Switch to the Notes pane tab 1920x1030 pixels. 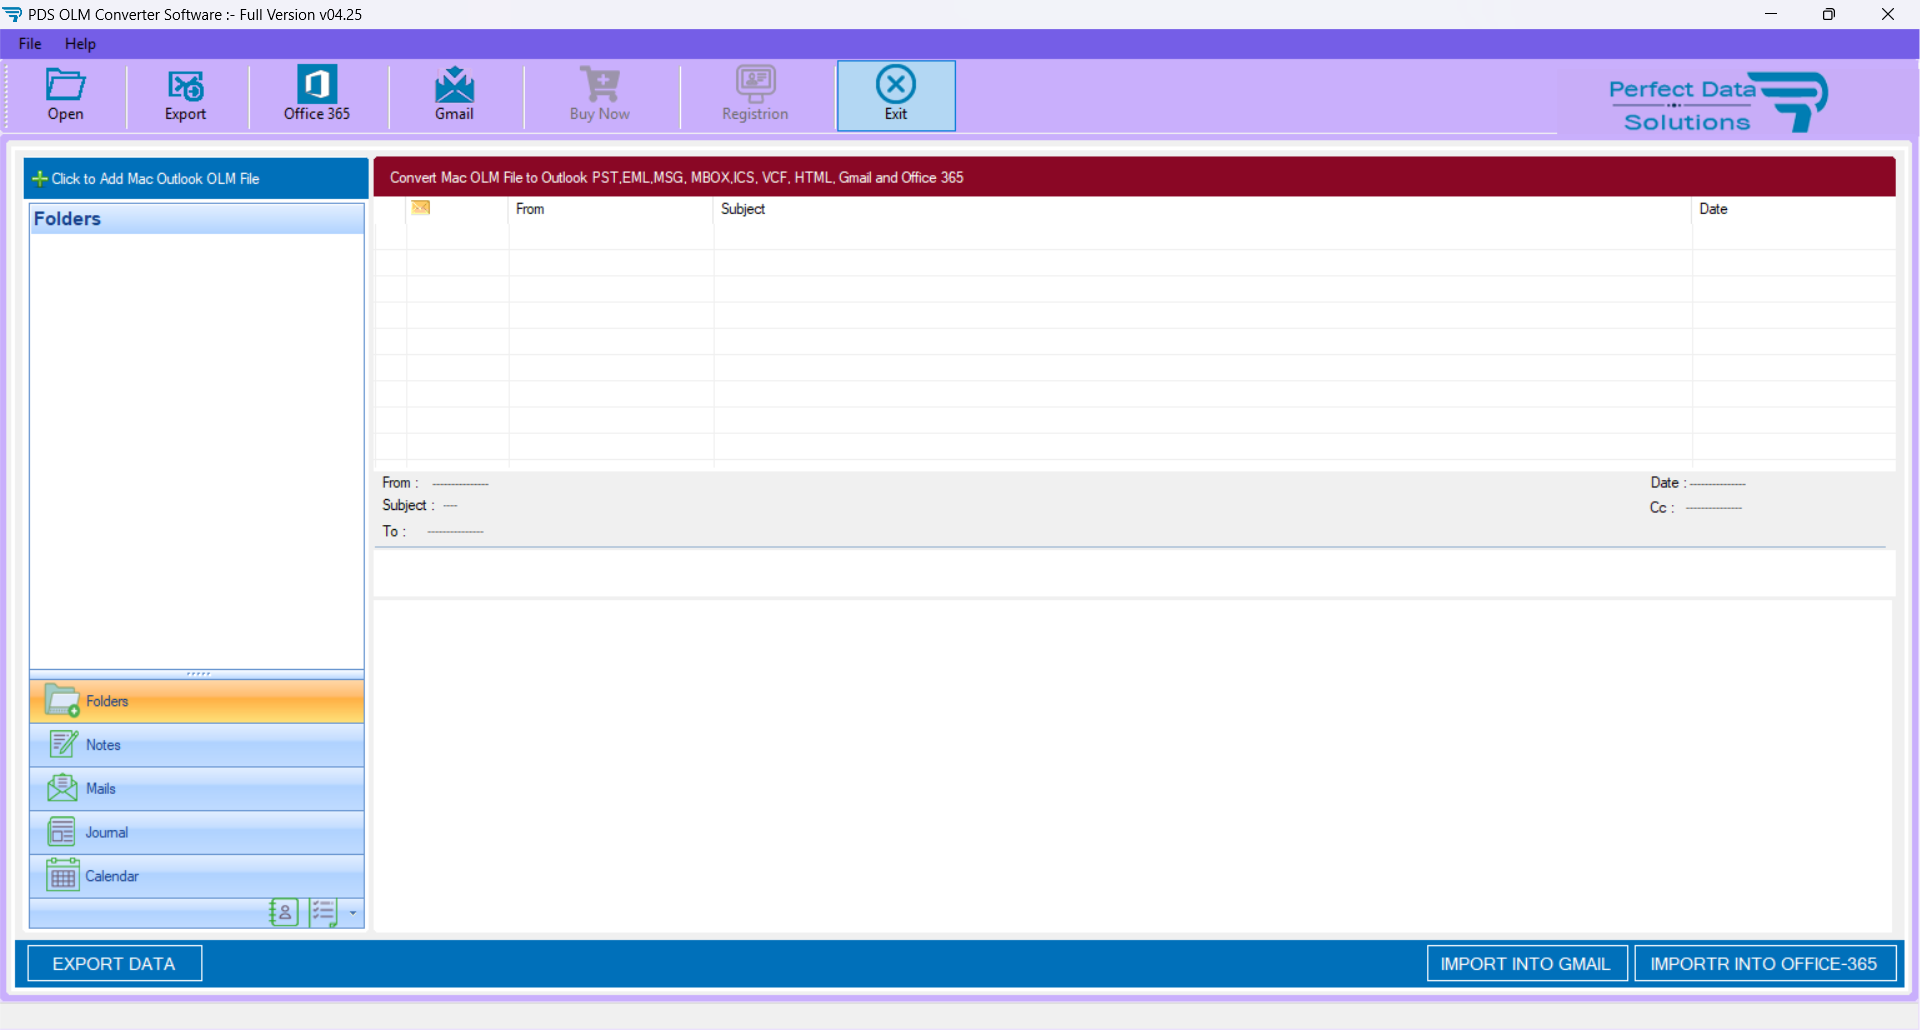pos(197,745)
